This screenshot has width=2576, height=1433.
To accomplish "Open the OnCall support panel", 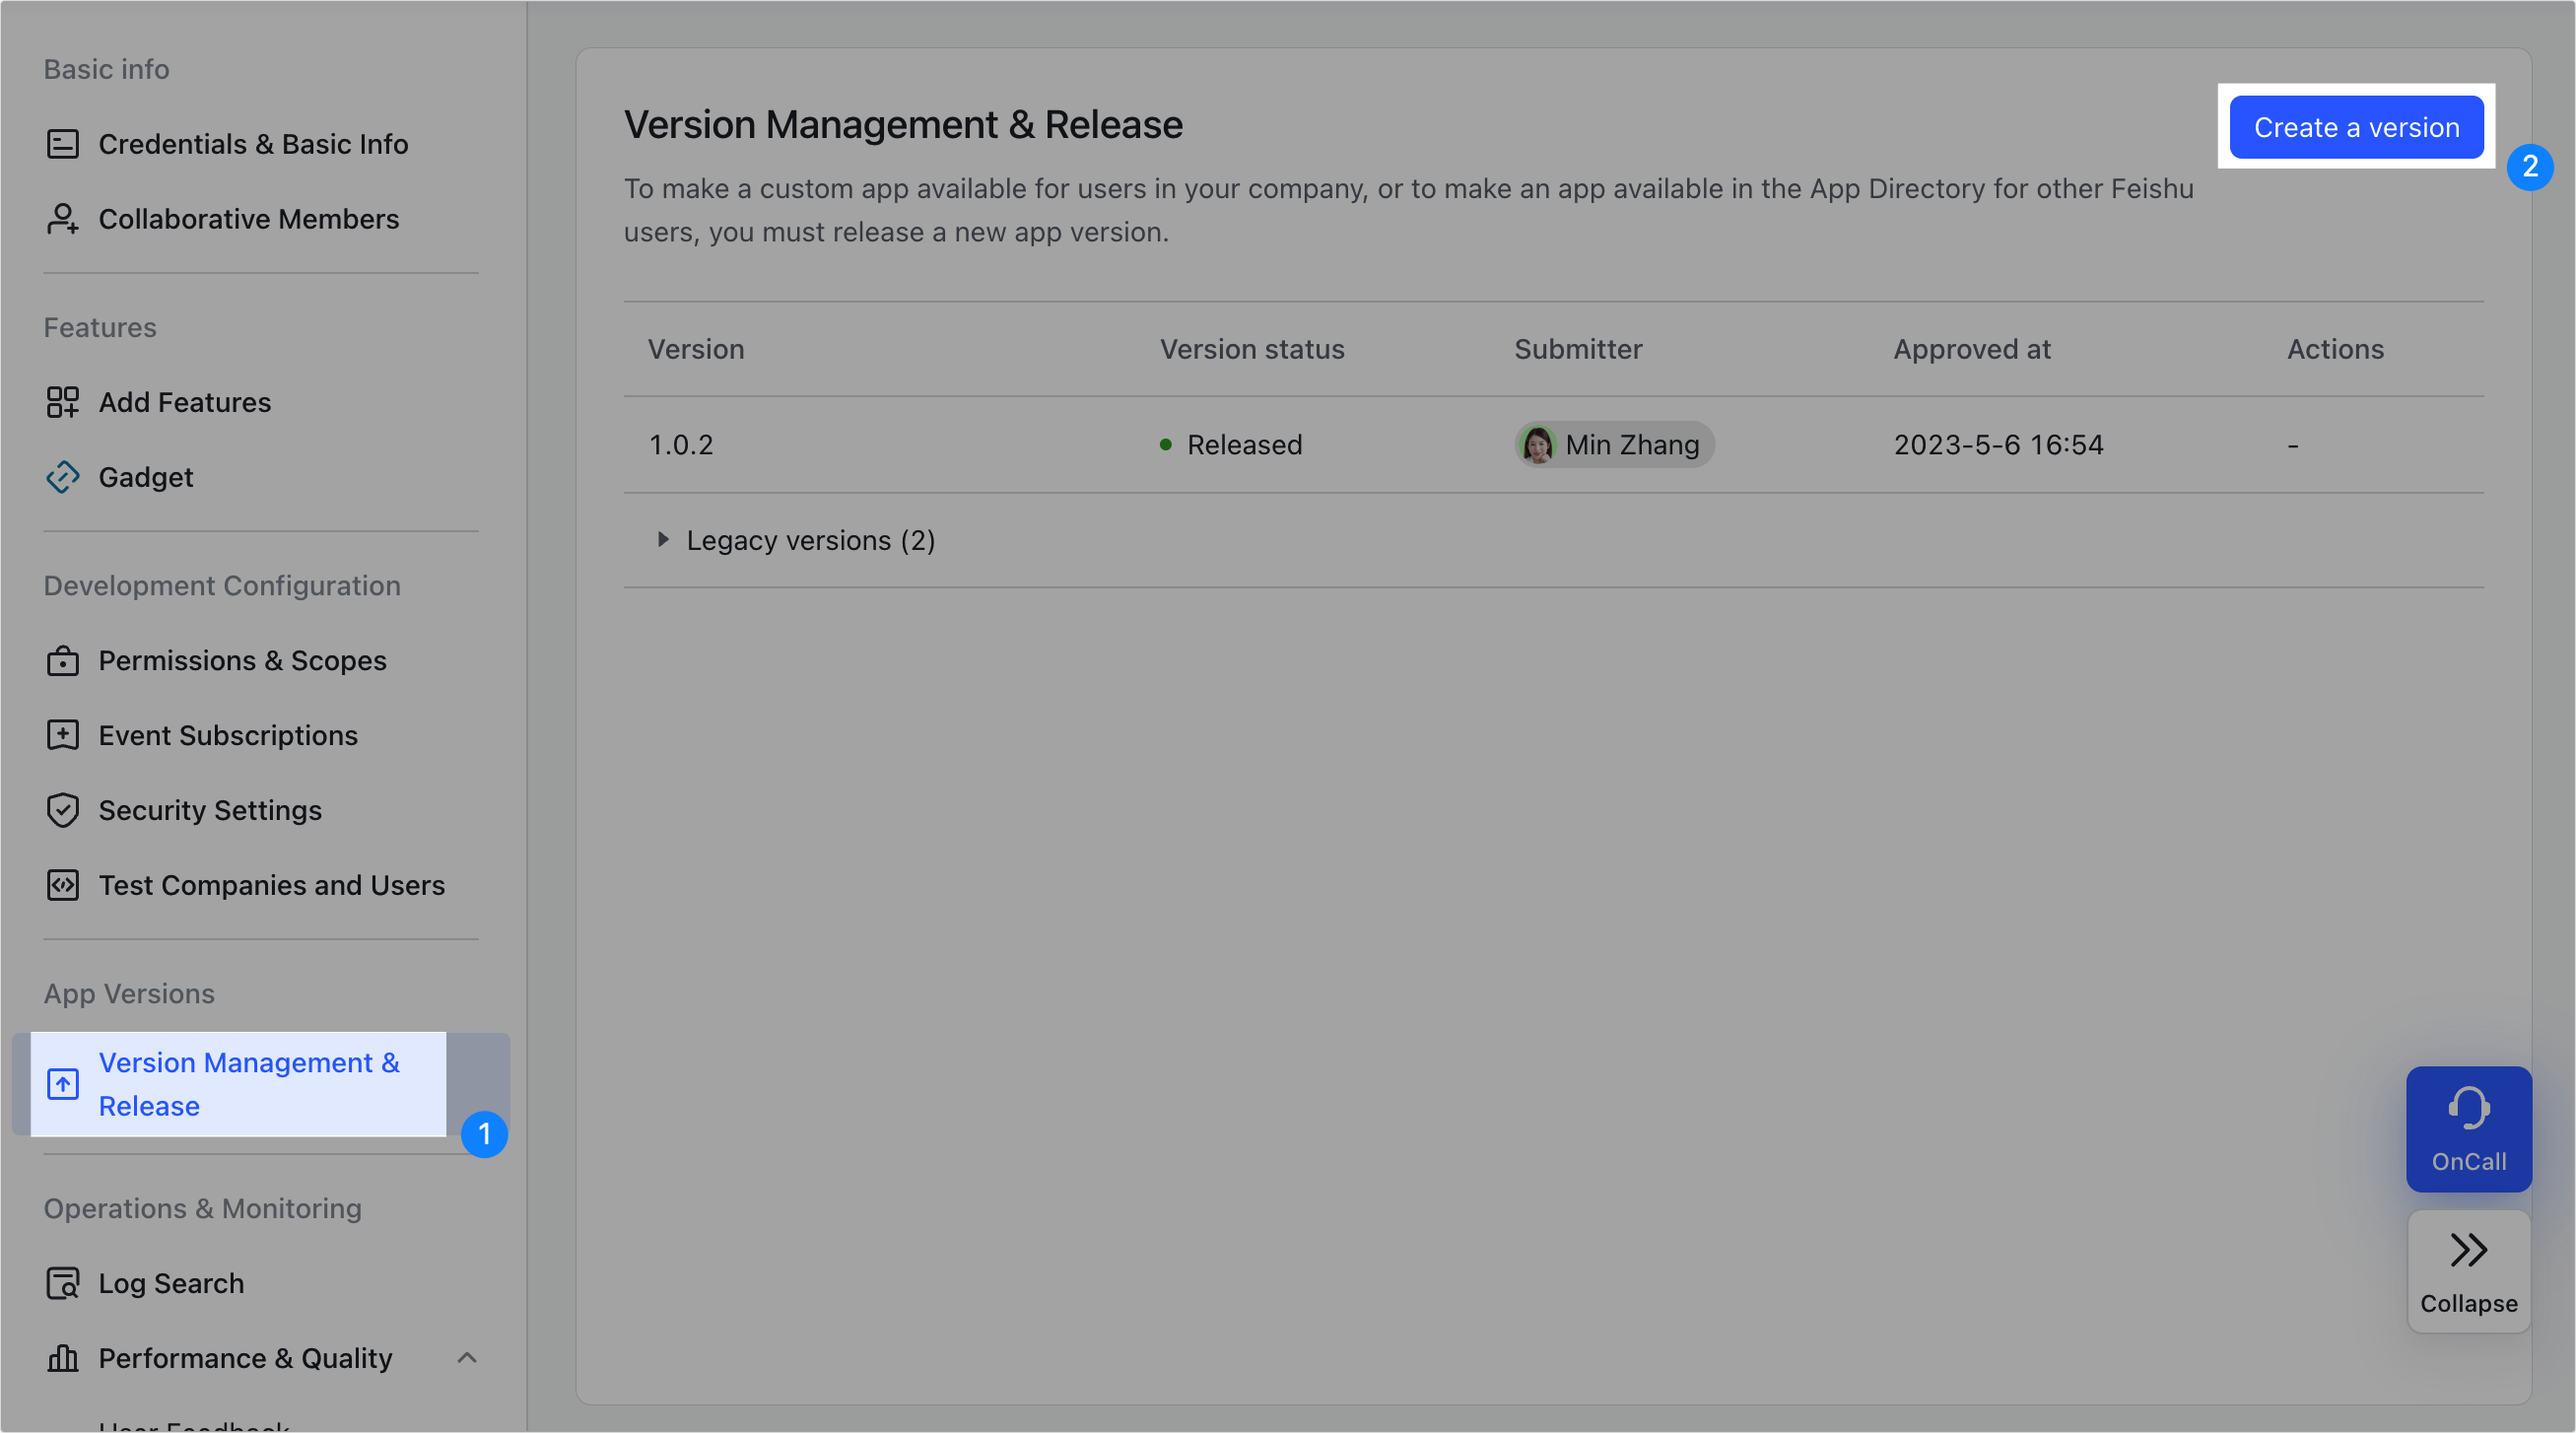I will pyautogui.click(x=2469, y=1129).
